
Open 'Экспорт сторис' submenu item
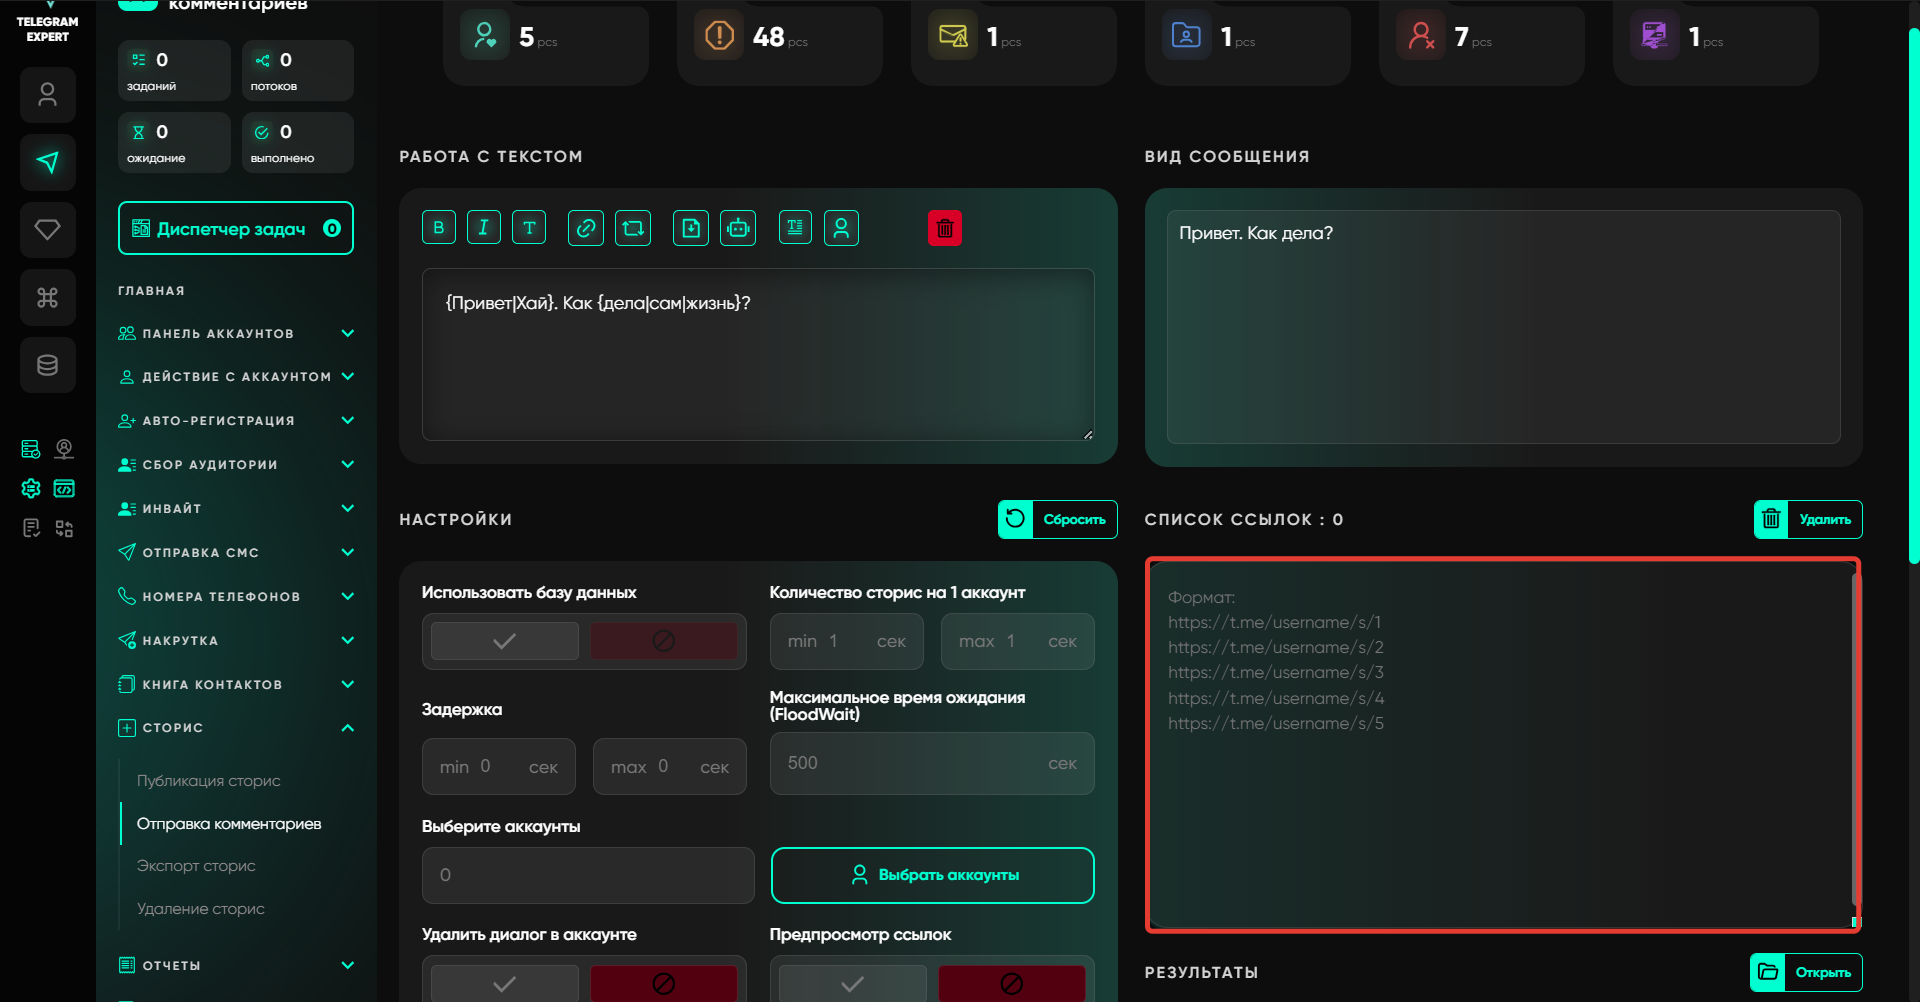pyautogui.click(x=196, y=866)
